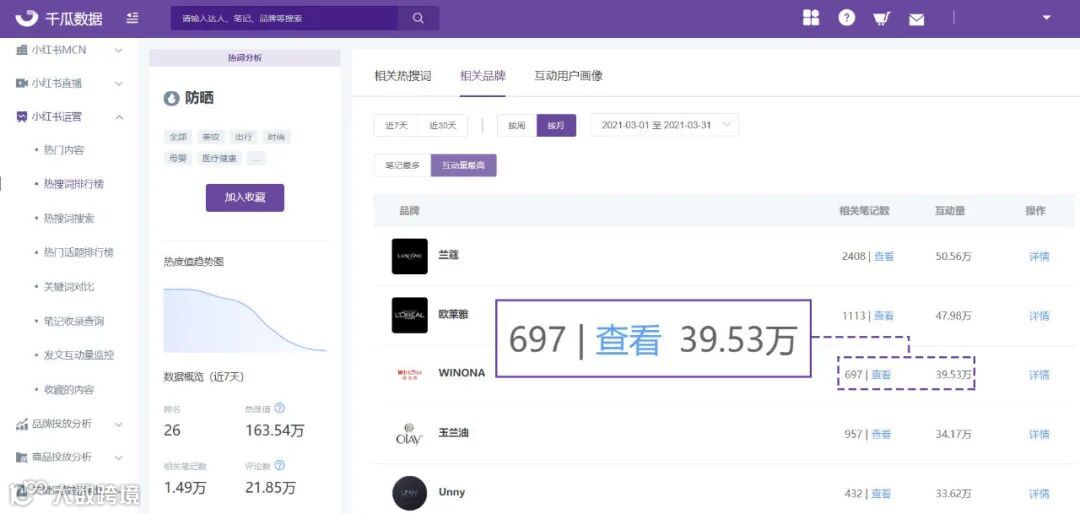Click the help icon next to 热度值

pos(279,409)
